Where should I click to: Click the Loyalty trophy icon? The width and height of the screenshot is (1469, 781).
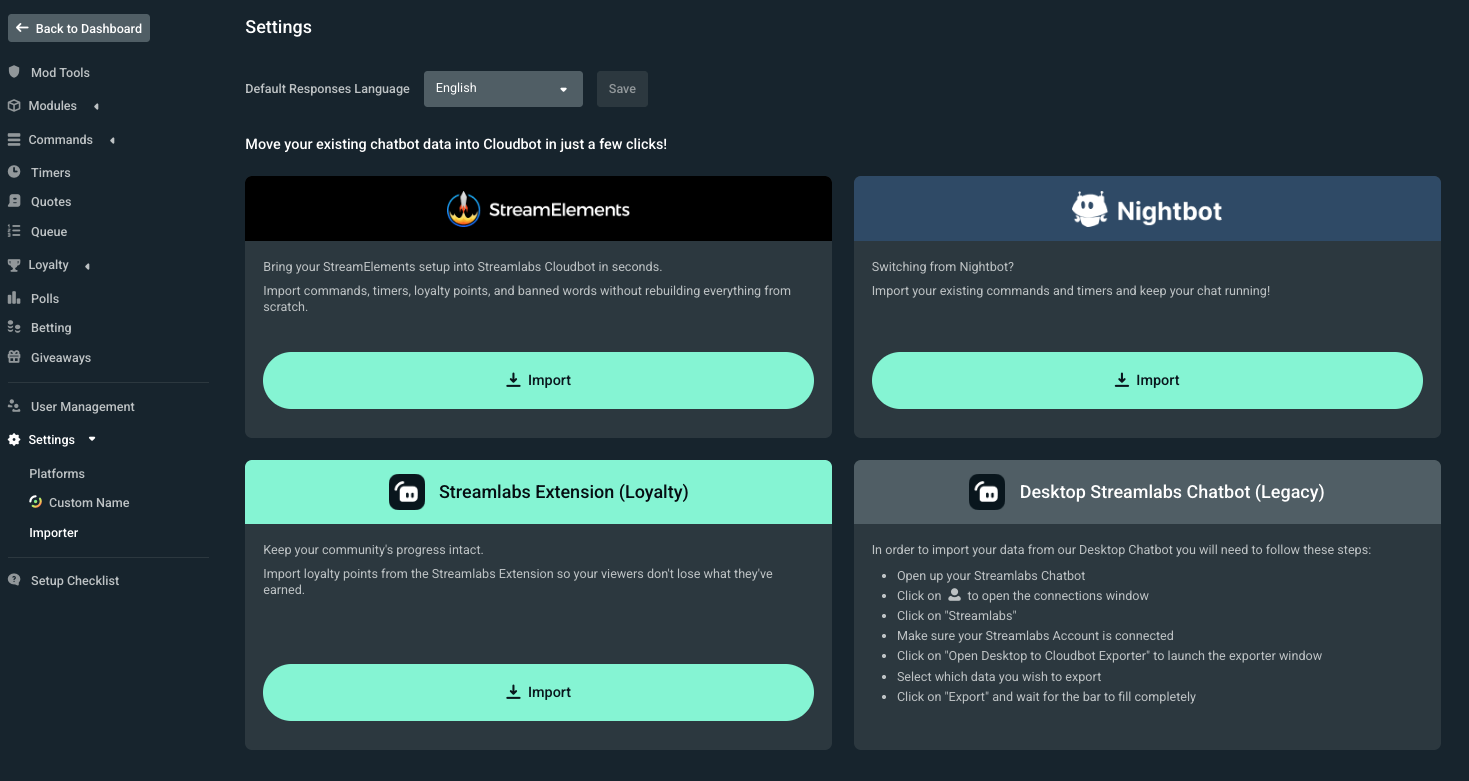tap(14, 265)
